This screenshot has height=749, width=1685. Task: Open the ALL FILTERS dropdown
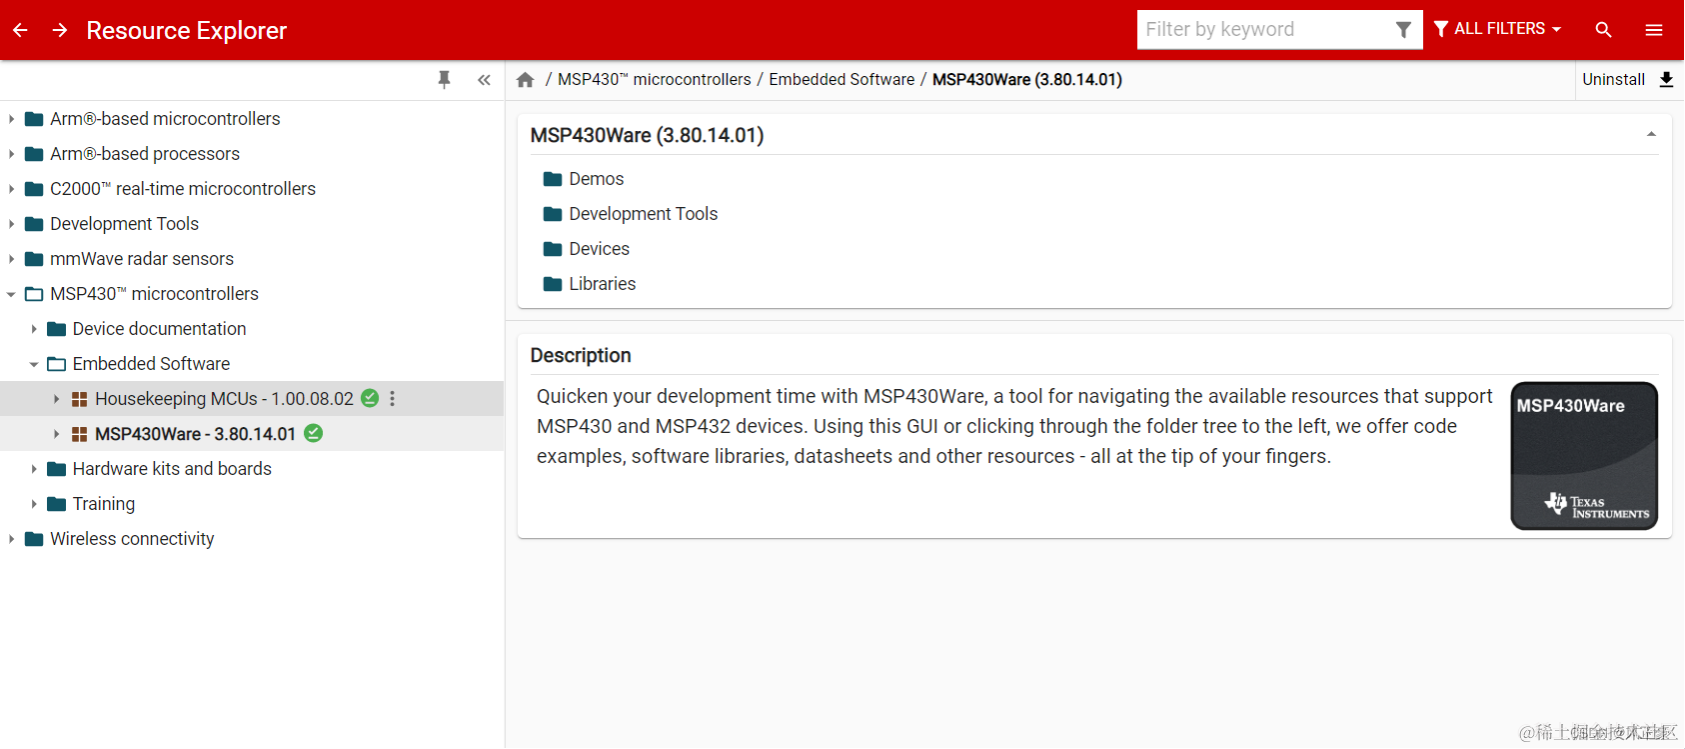pyautogui.click(x=1497, y=29)
